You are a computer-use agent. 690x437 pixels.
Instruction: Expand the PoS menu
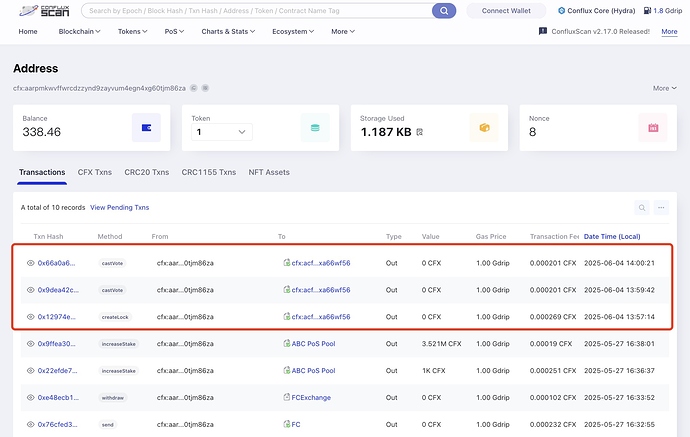pyautogui.click(x=174, y=31)
